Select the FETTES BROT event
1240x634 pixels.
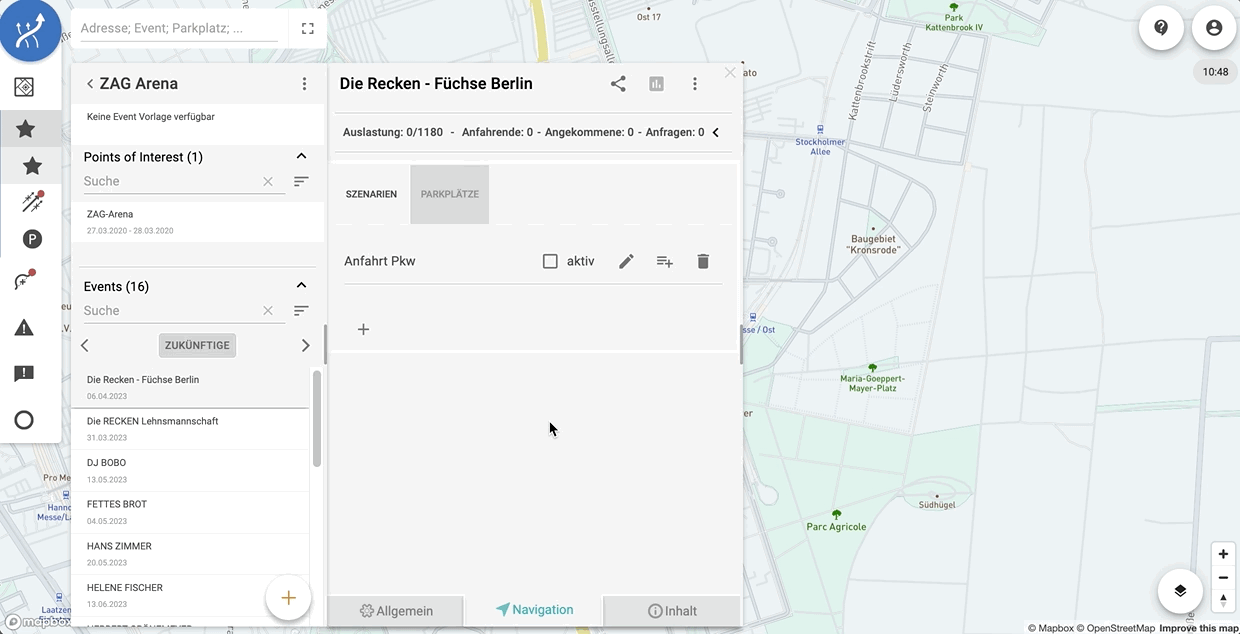tap(190, 512)
